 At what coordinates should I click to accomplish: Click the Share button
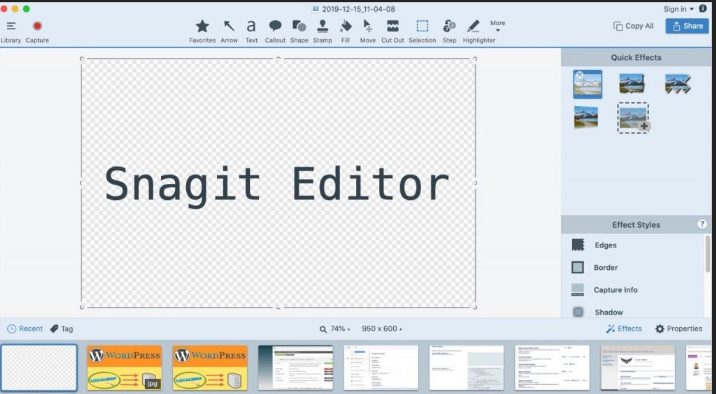tap(687, 26)
